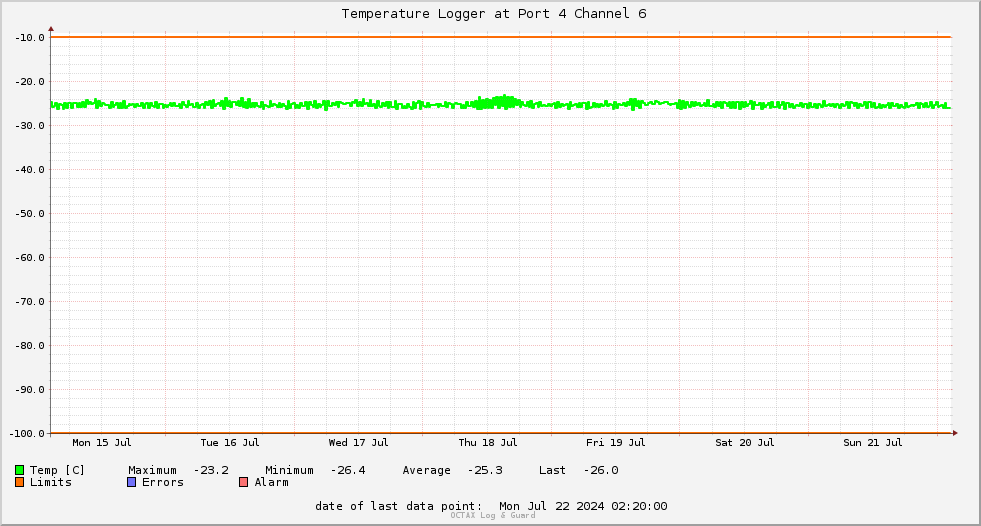The height and width of the screenshot is (526, 981).
Task: Click the Temp [C] legend label
Action: pos(57,470)
